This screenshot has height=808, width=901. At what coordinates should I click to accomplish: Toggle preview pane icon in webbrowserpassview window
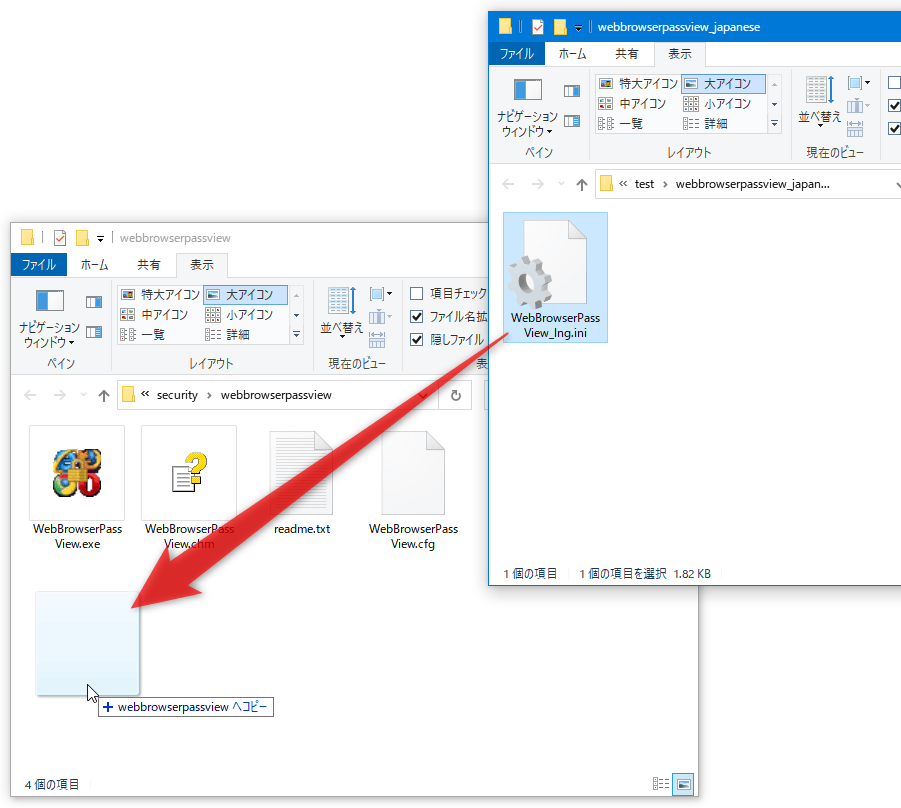[x=94, y=302]
